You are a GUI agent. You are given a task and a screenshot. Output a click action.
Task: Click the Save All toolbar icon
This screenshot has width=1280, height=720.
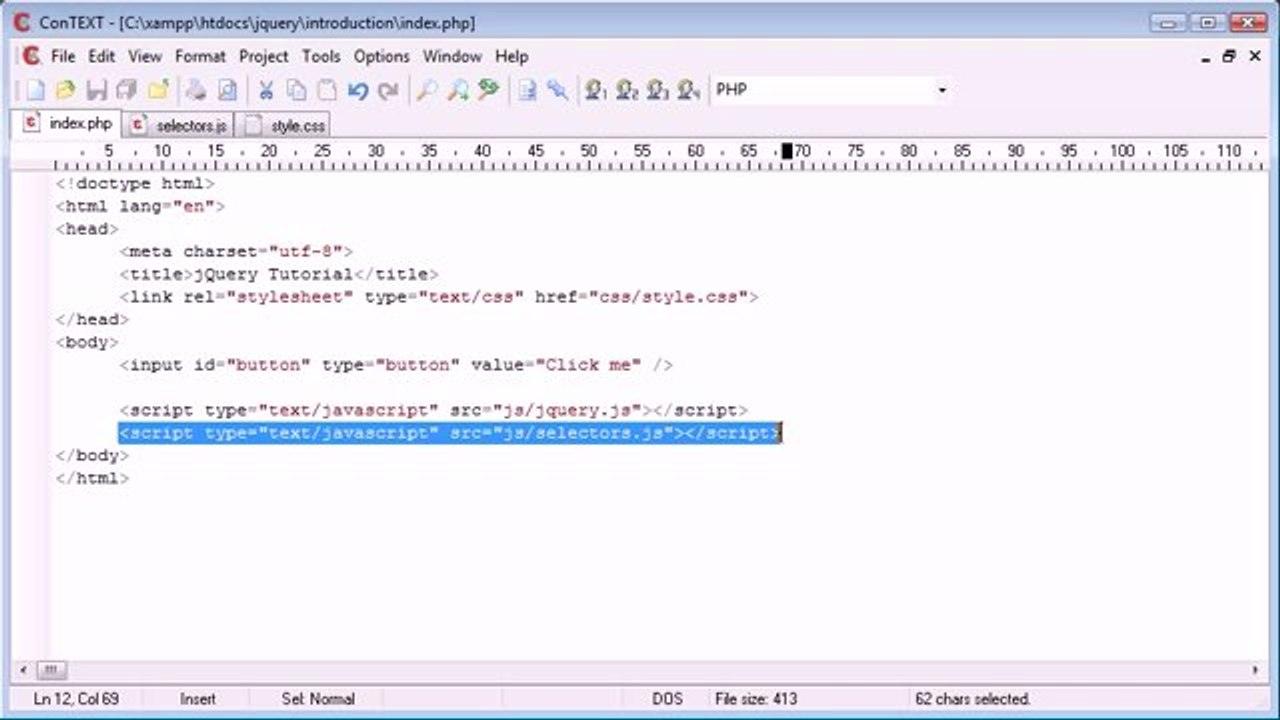(126, 90)
